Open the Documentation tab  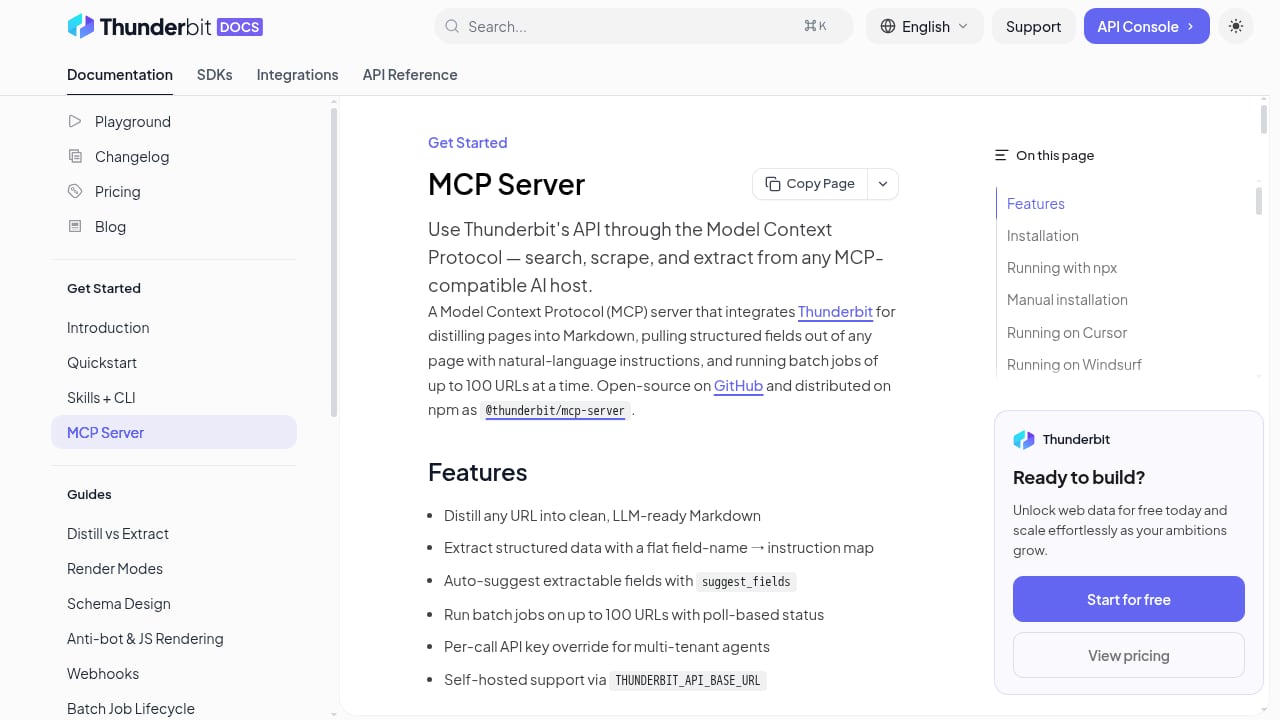[x=120, y=75]
